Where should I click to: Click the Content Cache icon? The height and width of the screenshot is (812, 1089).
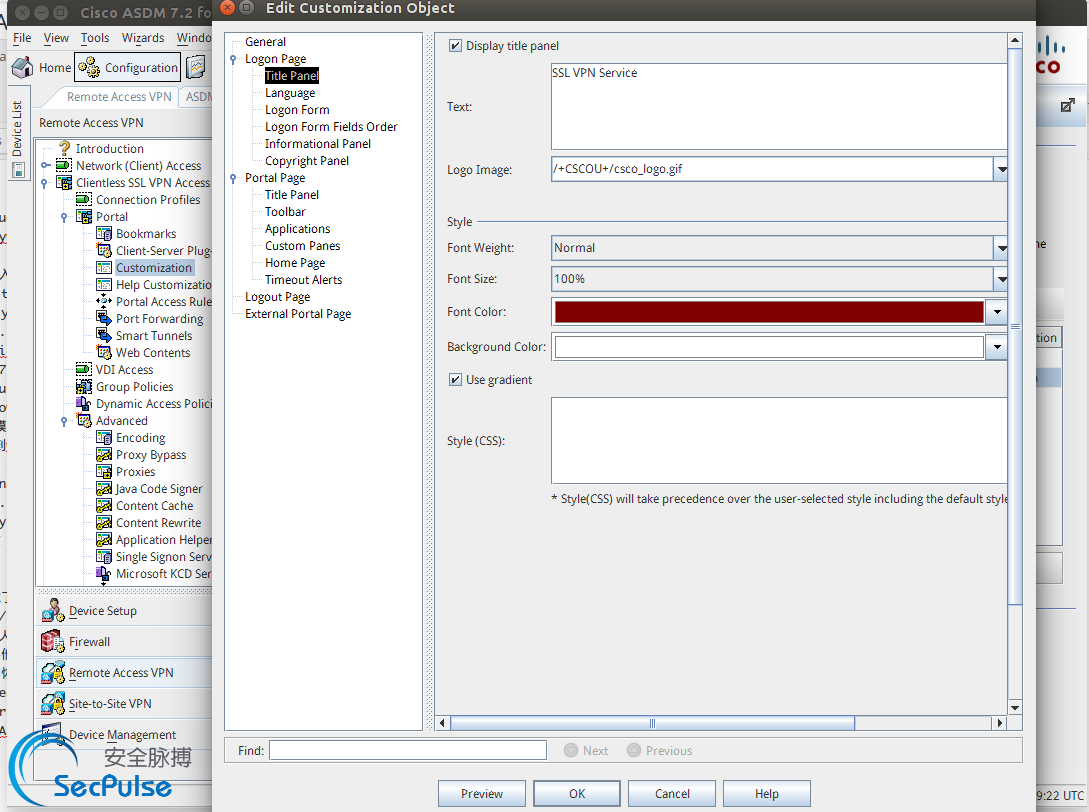coord(103,506)
